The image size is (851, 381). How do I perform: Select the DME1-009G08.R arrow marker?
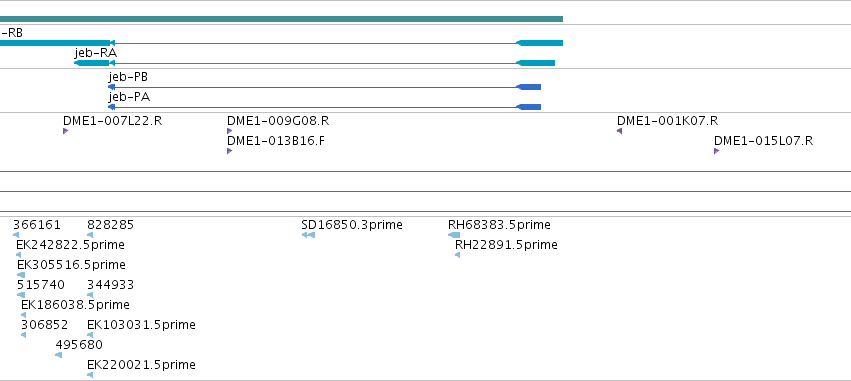(230, 131)
